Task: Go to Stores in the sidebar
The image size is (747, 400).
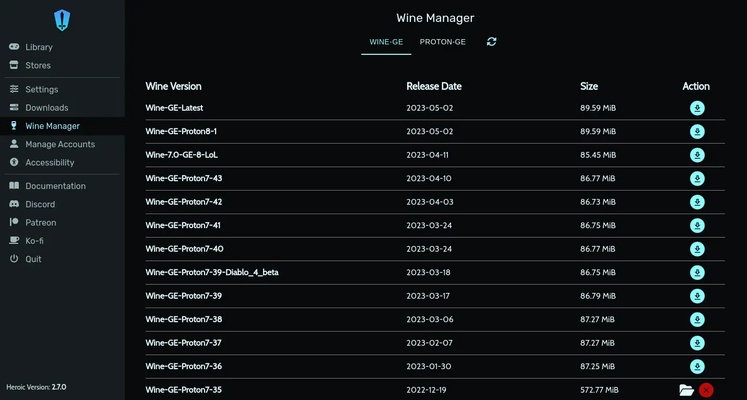Action: pos(38,65)
